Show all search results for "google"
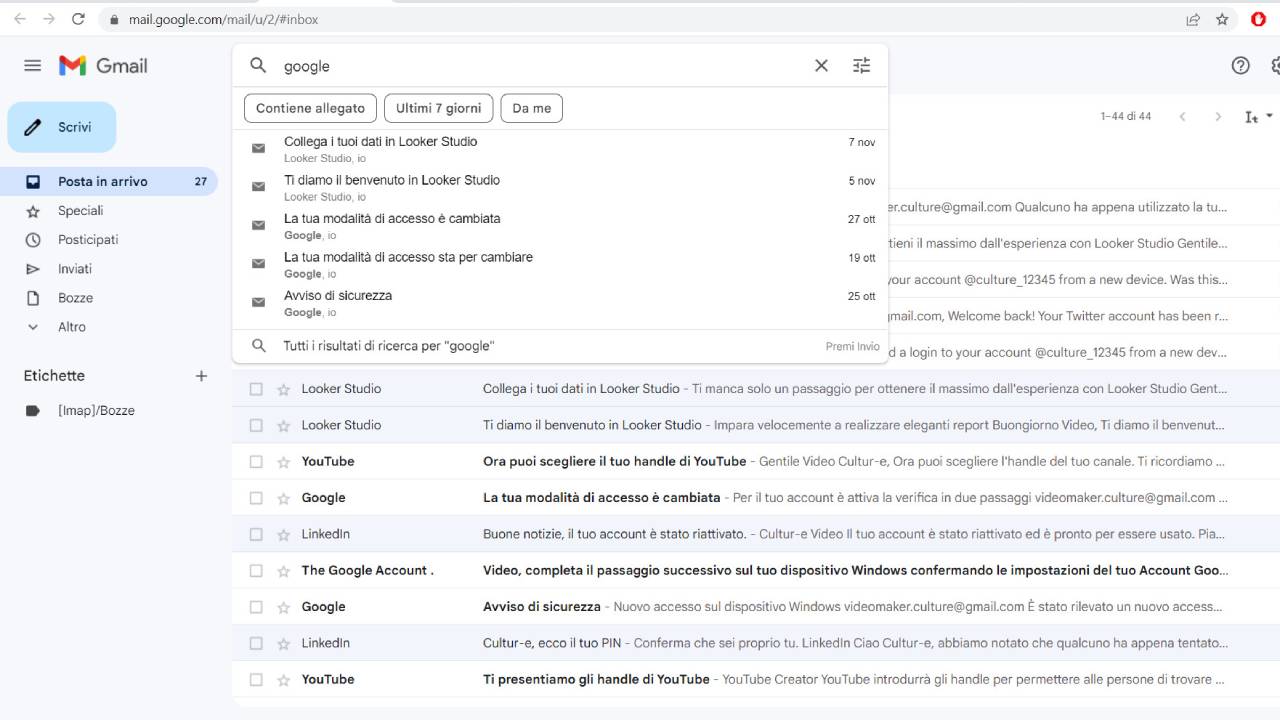 560,346
